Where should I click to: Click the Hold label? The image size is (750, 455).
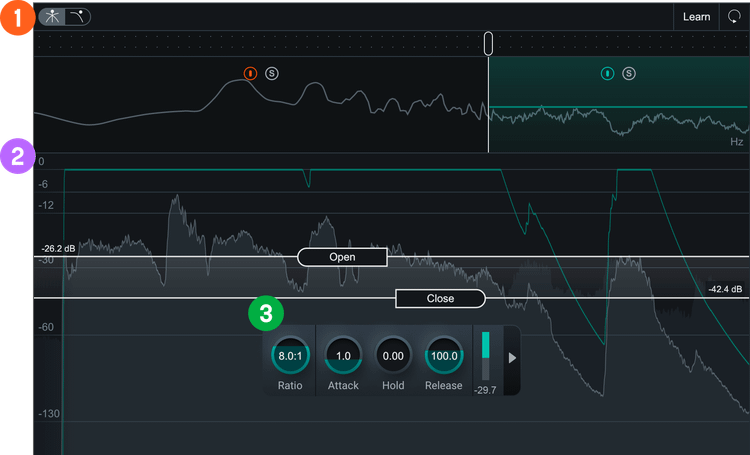pyautogui.click(x=393, y=385)
